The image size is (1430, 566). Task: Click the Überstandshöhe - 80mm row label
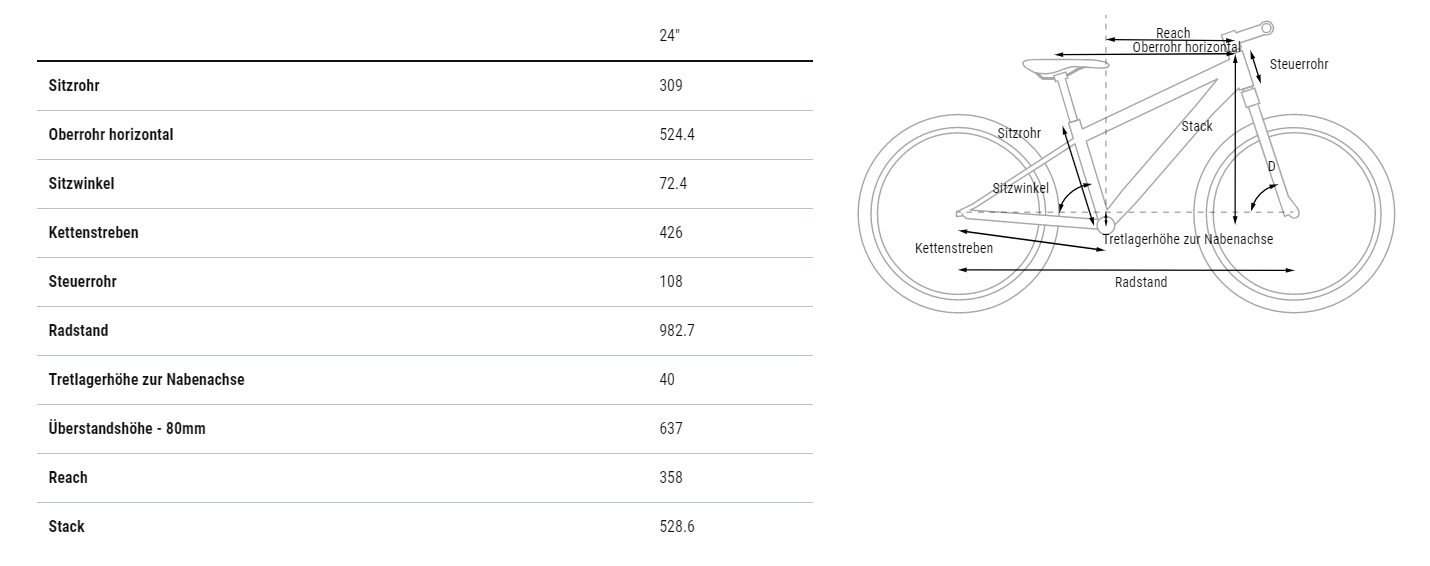127,429
